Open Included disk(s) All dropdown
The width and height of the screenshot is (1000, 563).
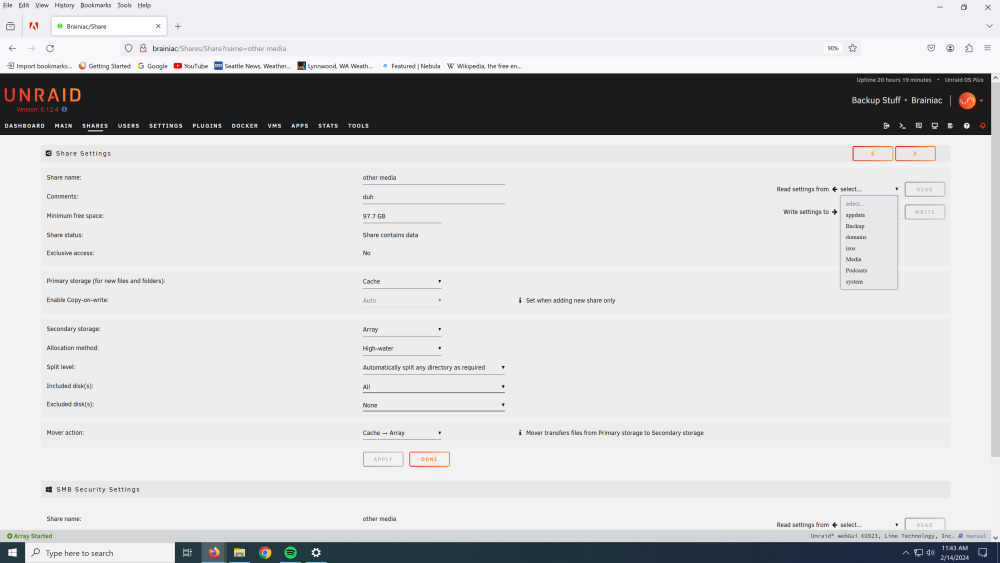[x=434, y=386]
